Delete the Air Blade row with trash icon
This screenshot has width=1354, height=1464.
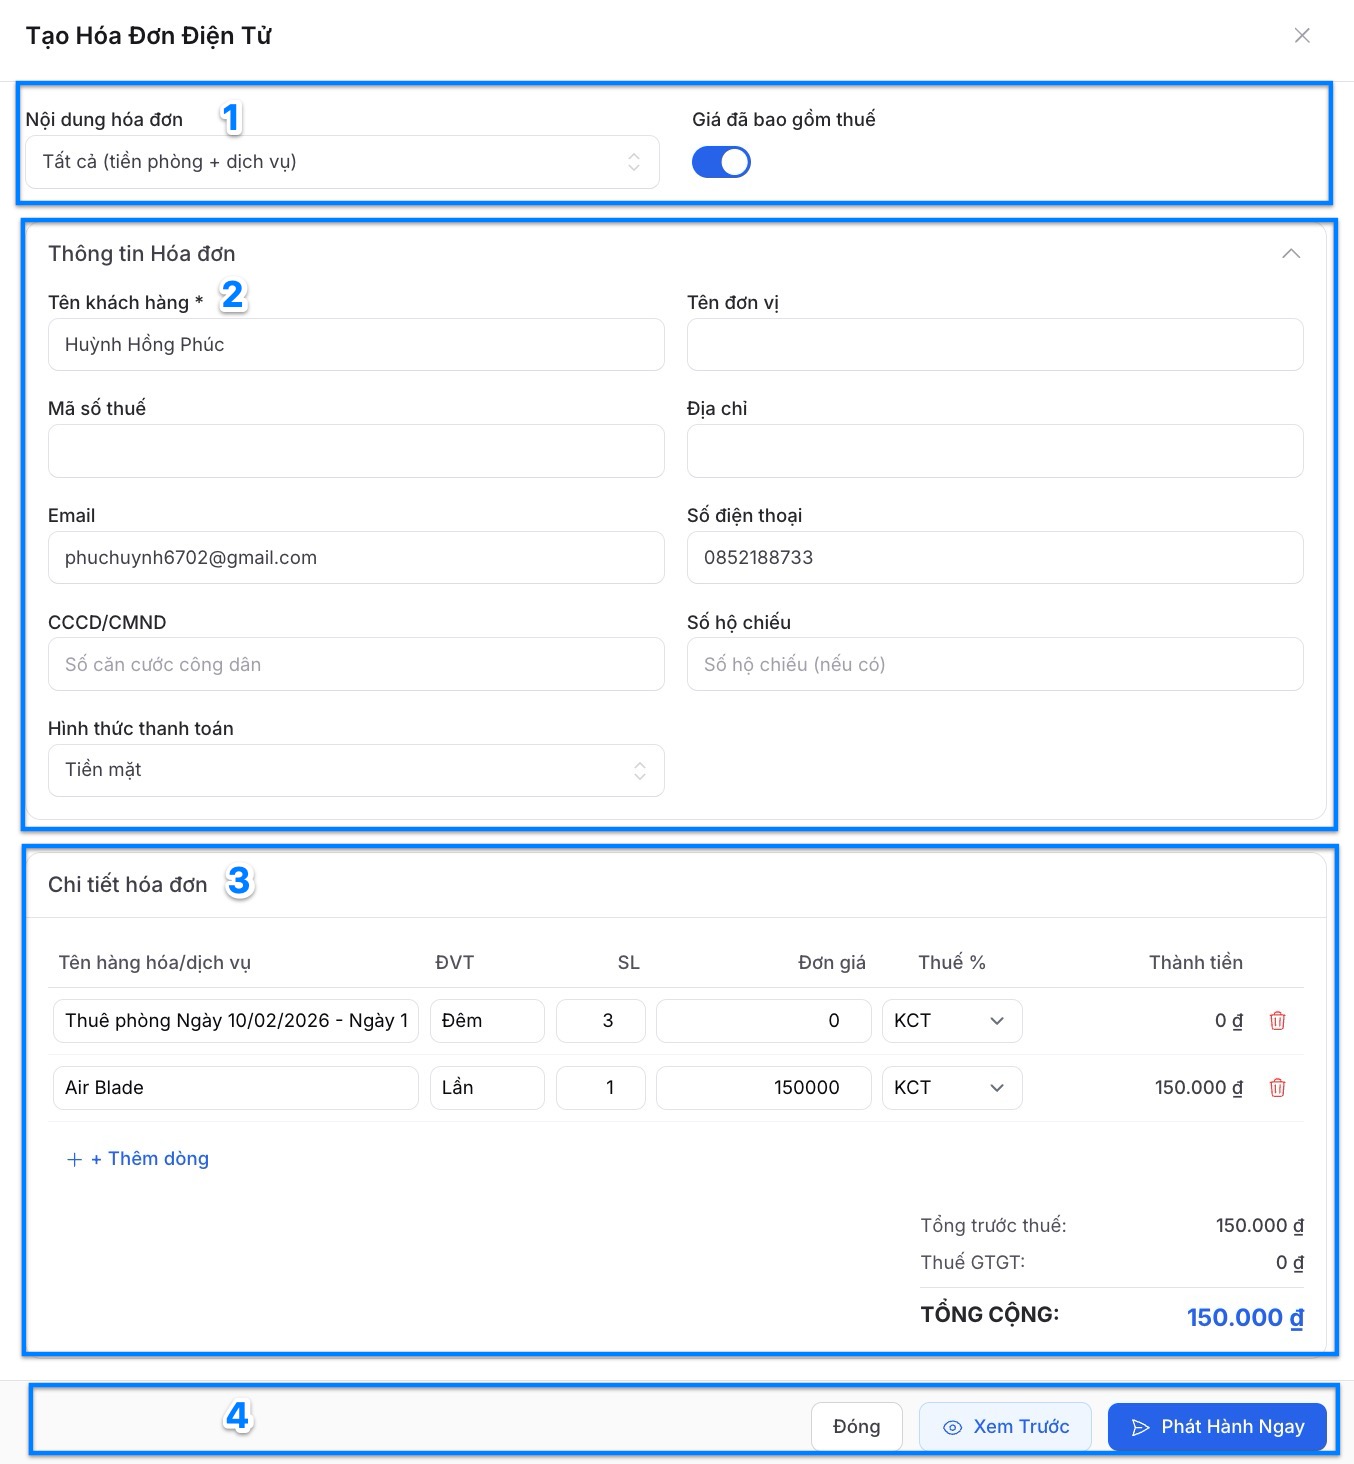point(1277,1088)
